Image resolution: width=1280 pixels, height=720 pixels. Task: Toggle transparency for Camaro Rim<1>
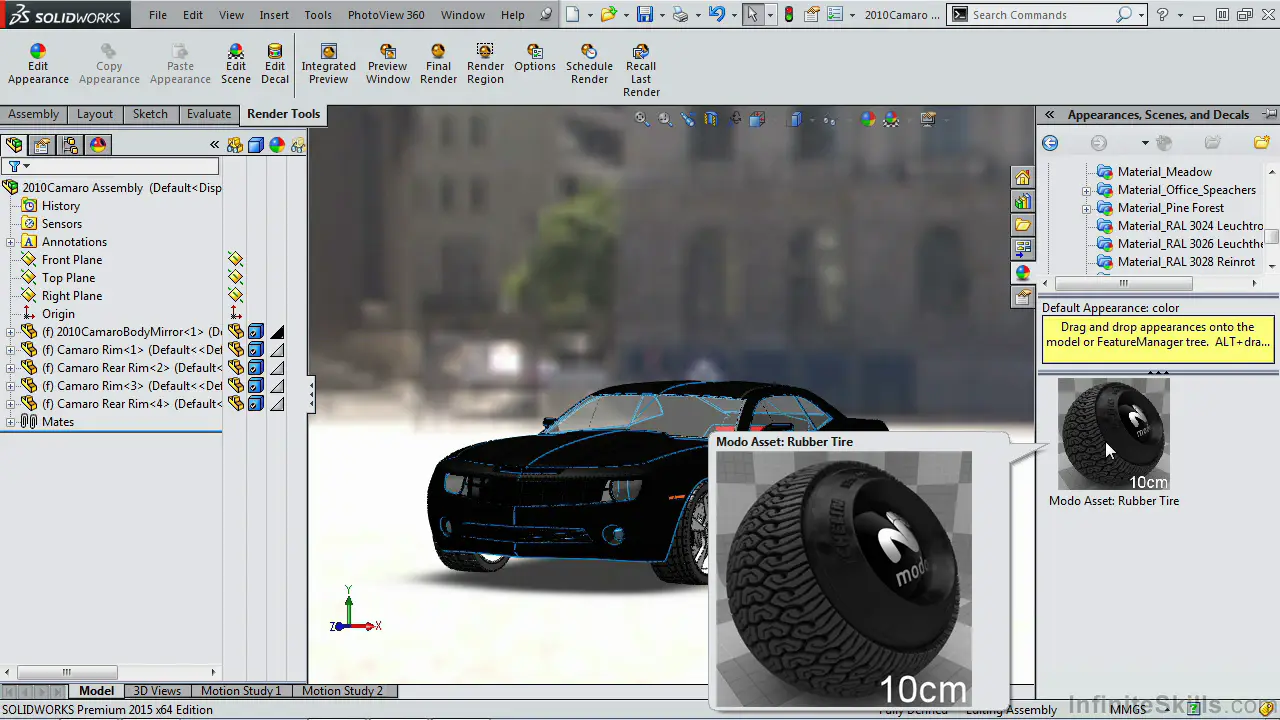(x=277, y=350)
